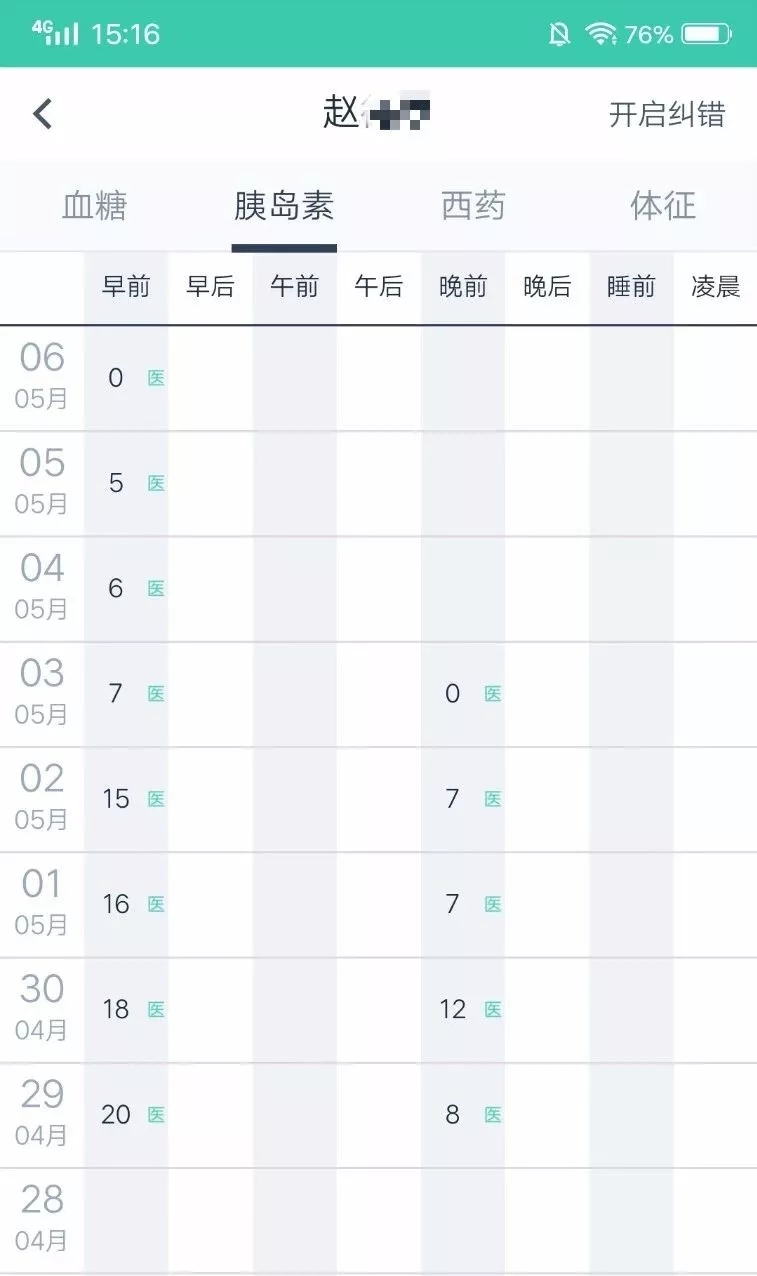Select the 胰岛素 tab
Image resolution: width=757 pixels, height=1276 pixels.
pos(284,206)
